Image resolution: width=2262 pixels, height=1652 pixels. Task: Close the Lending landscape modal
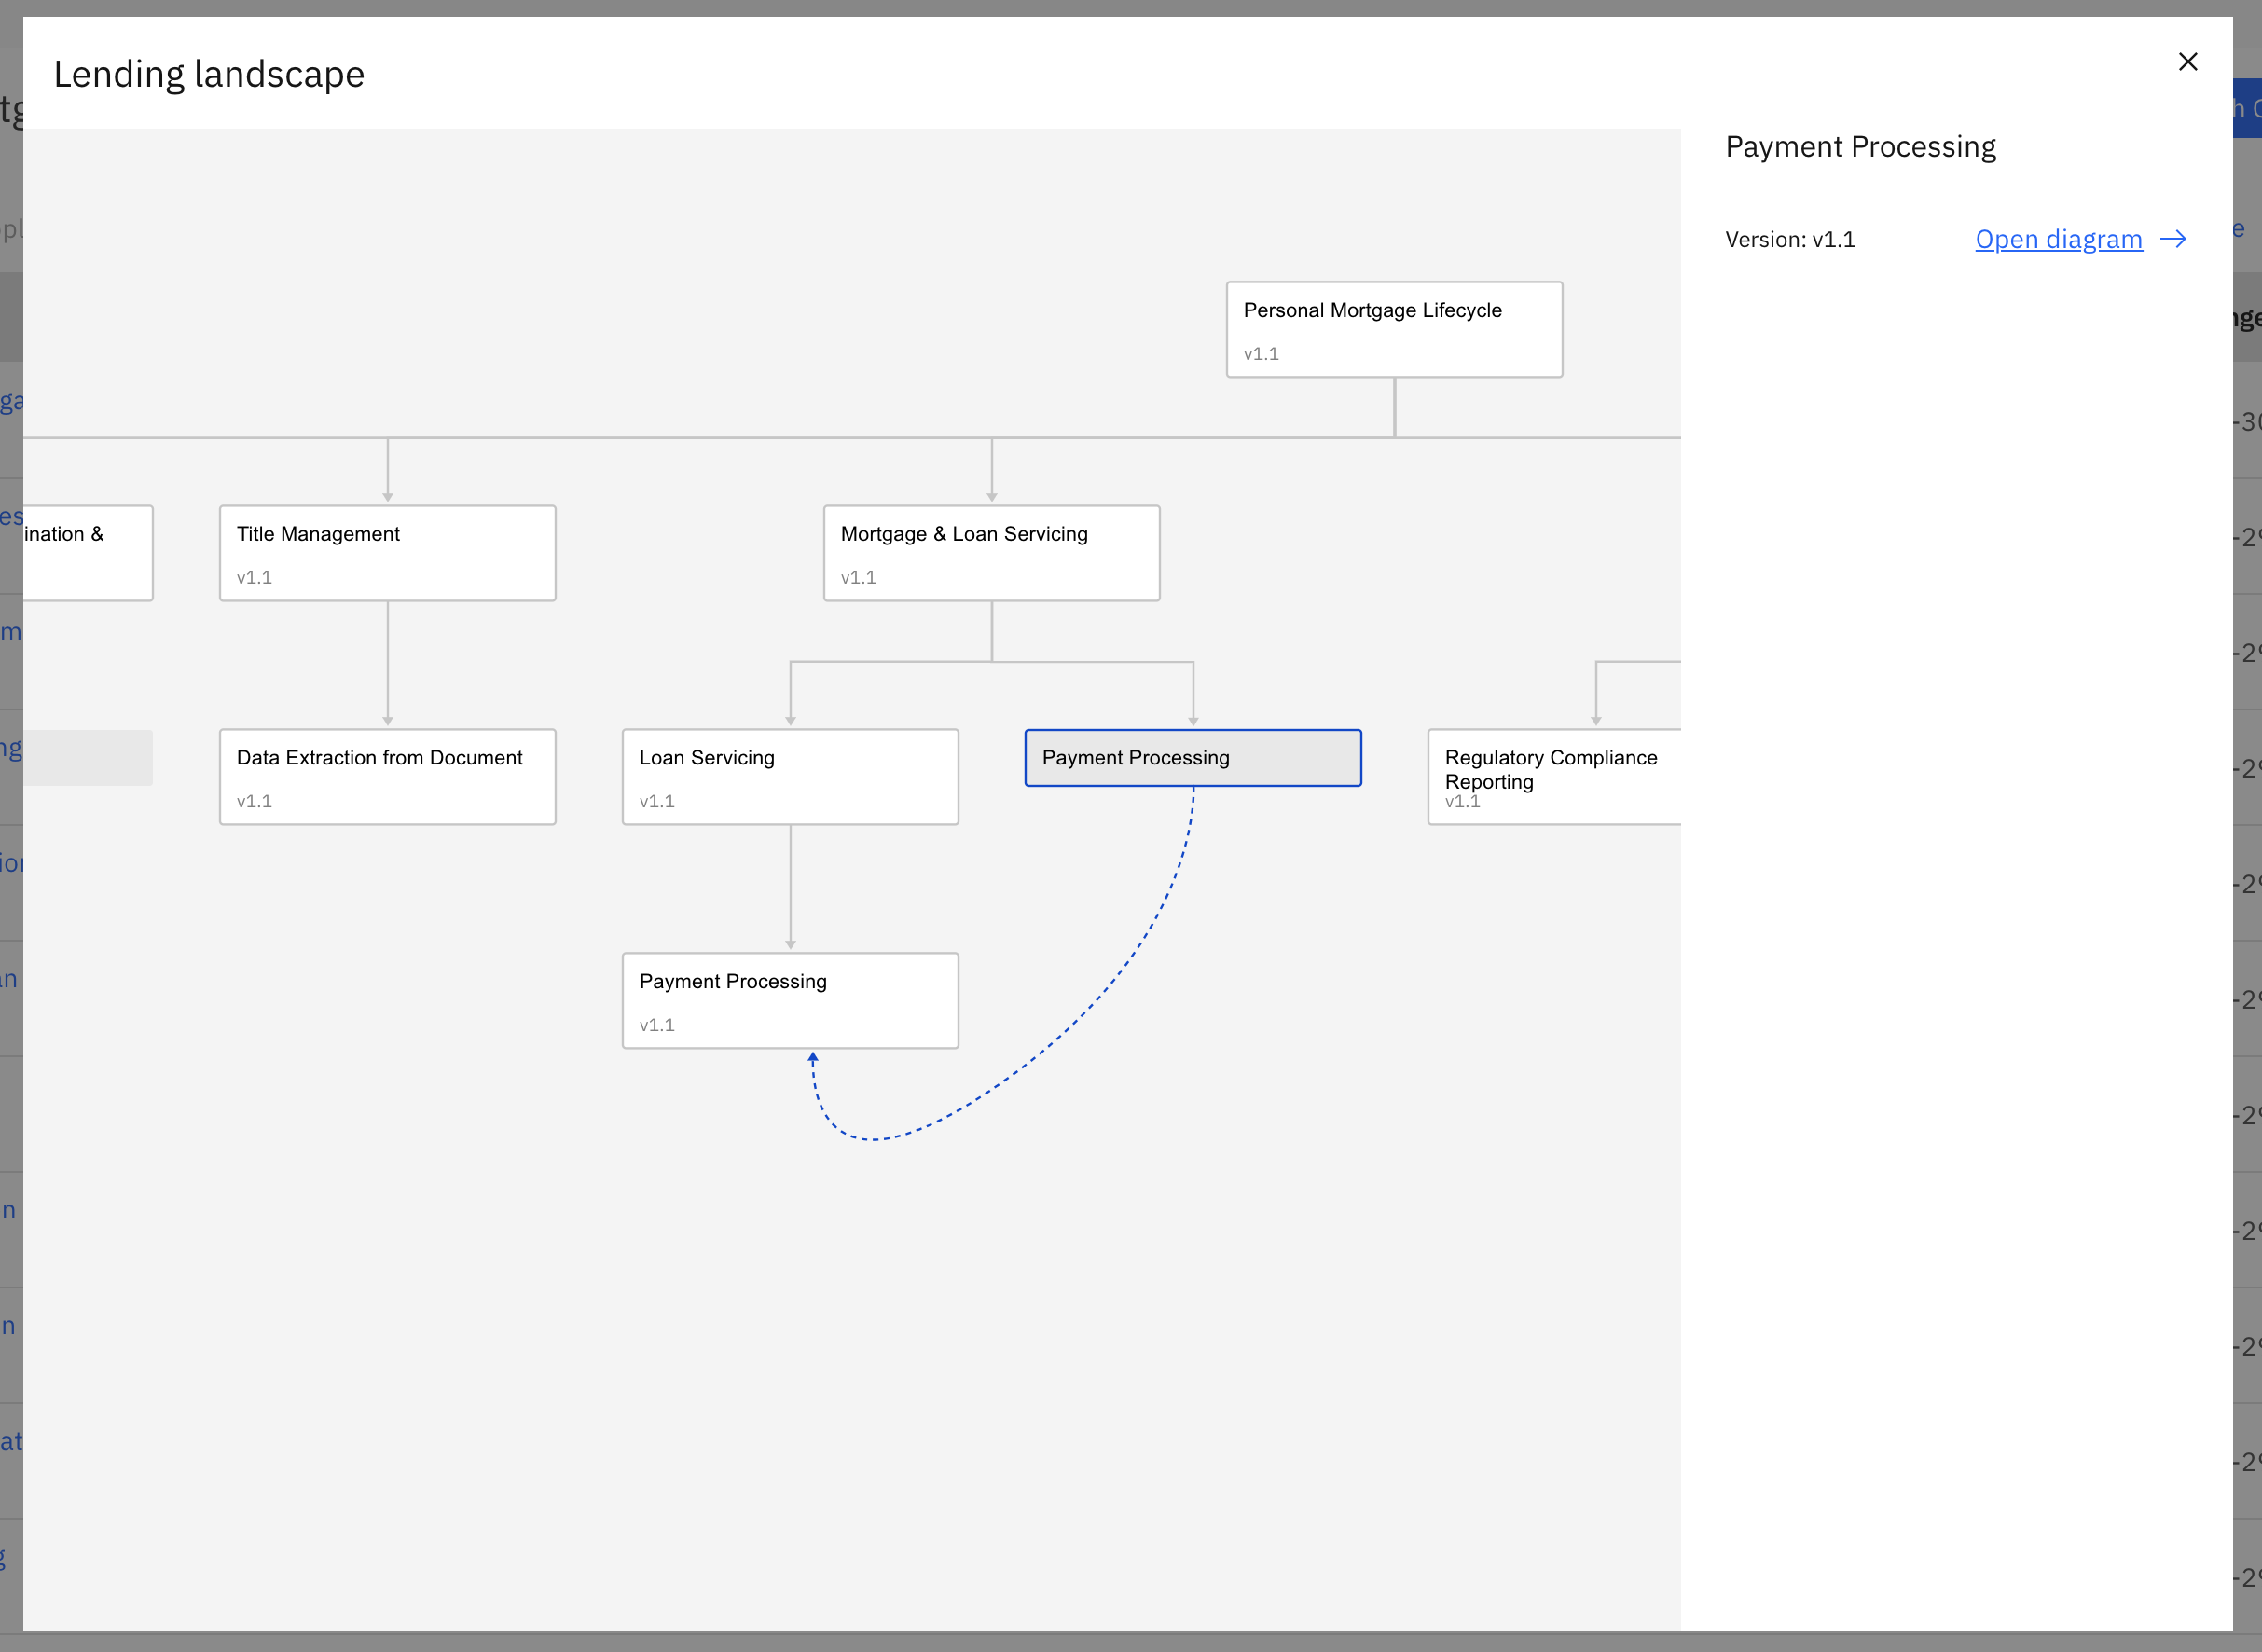point(2188,62)
